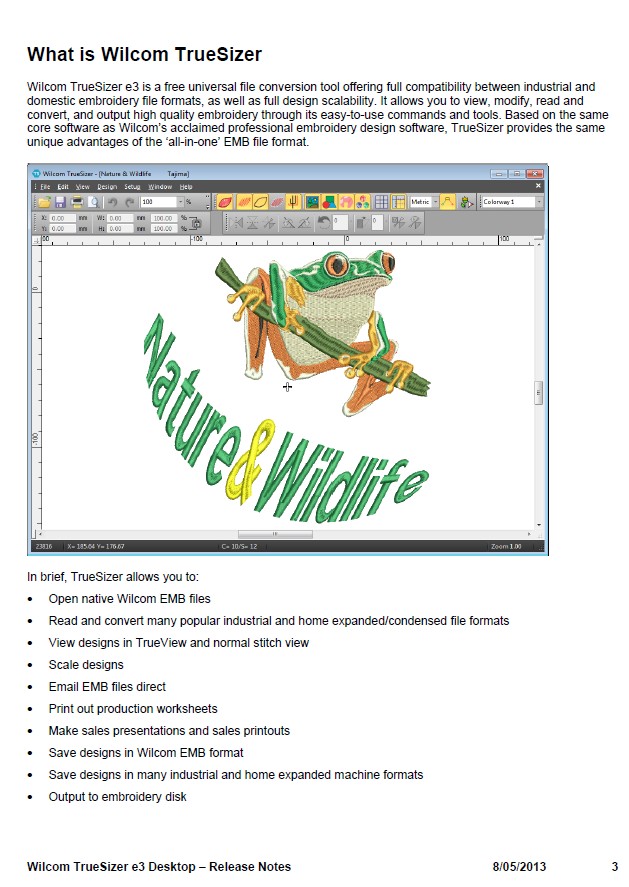This screenshot has width=629, height=887.
Task: Click footer date '8/05/2013'
Action: coord(519,867)
